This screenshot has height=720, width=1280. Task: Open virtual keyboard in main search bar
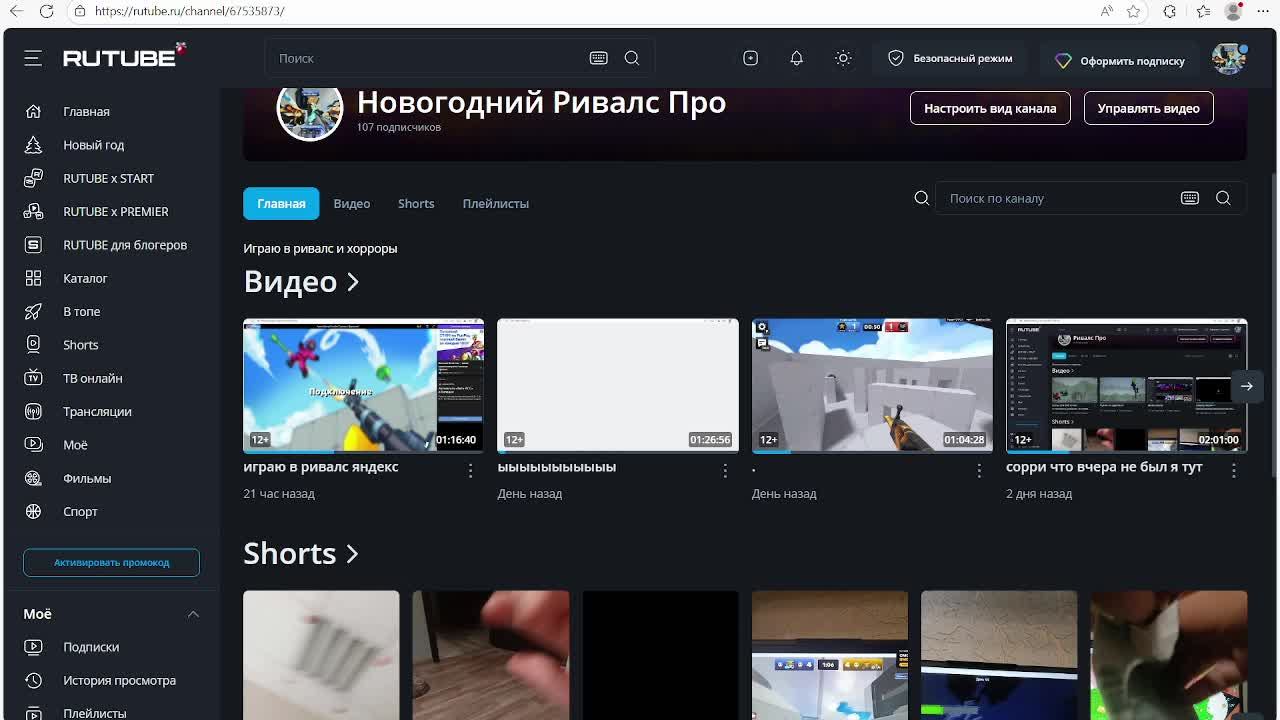598,58
